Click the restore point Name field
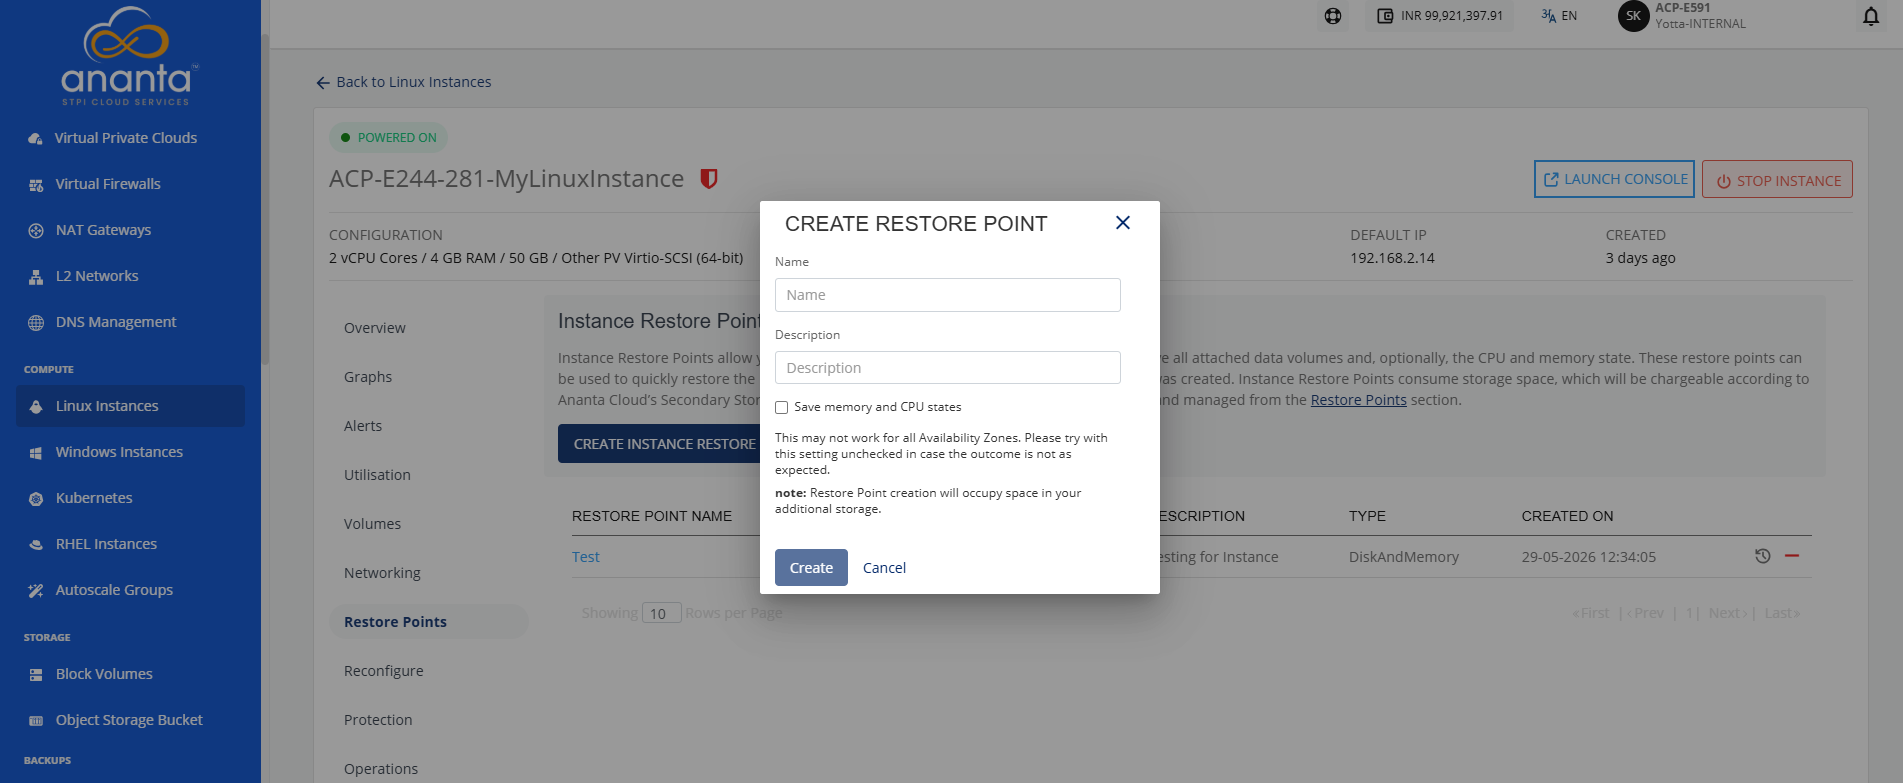Screen dimensions: 1903x783 pyautogui.click(x=947, y=295)
